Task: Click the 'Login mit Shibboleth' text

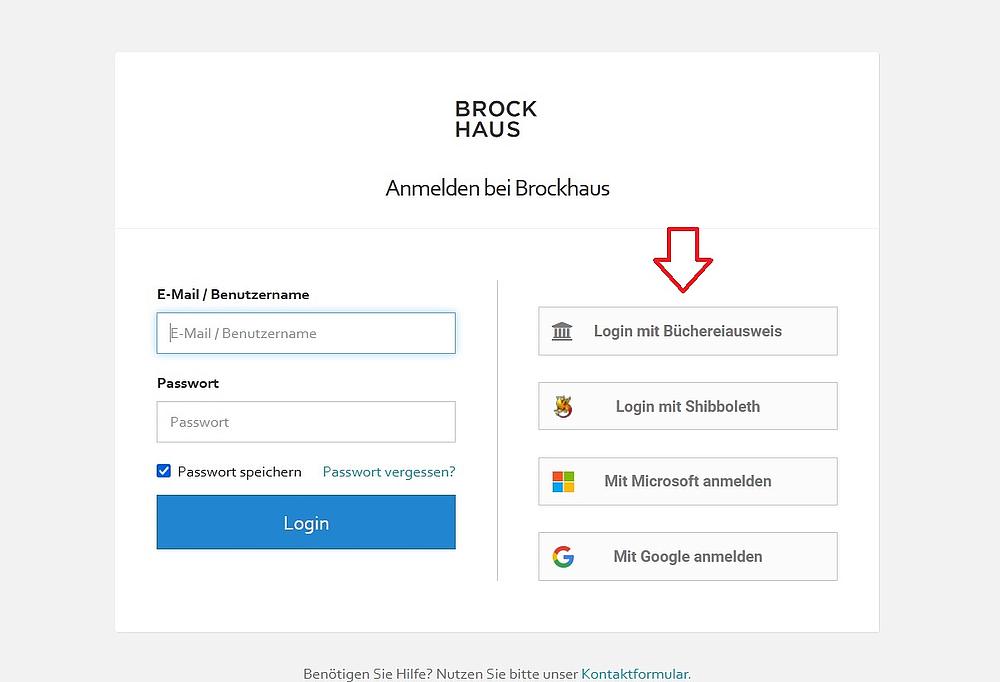Action: [688, 406]
